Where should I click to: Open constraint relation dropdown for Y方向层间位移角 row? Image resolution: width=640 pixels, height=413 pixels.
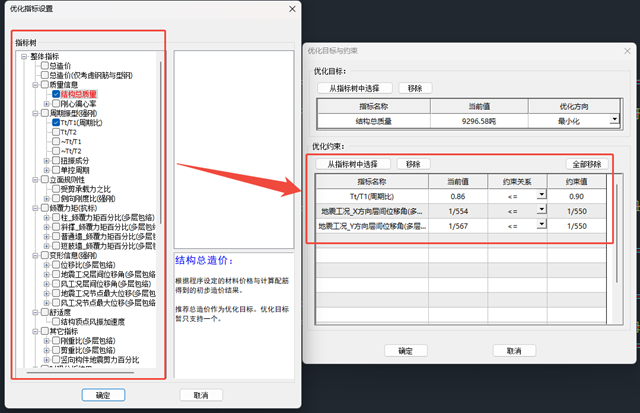(x=541, y=226)
